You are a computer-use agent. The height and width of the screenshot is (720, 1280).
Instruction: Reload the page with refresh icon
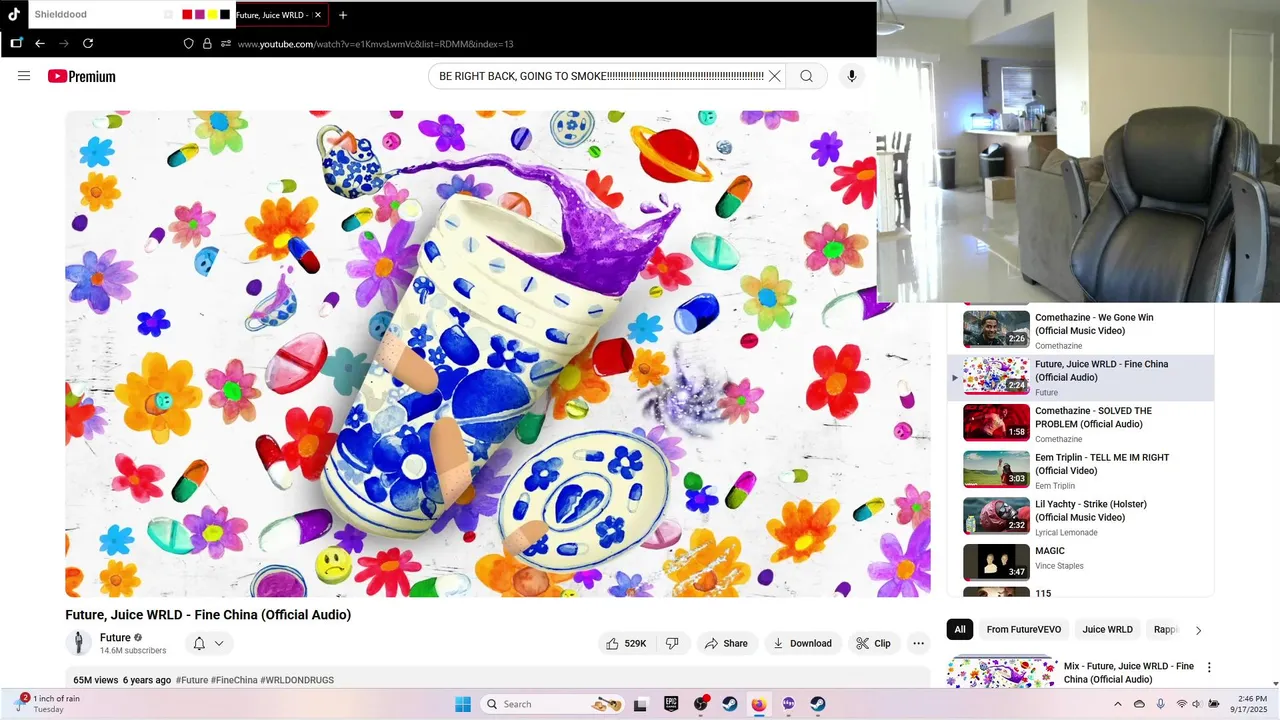point(88,43)
